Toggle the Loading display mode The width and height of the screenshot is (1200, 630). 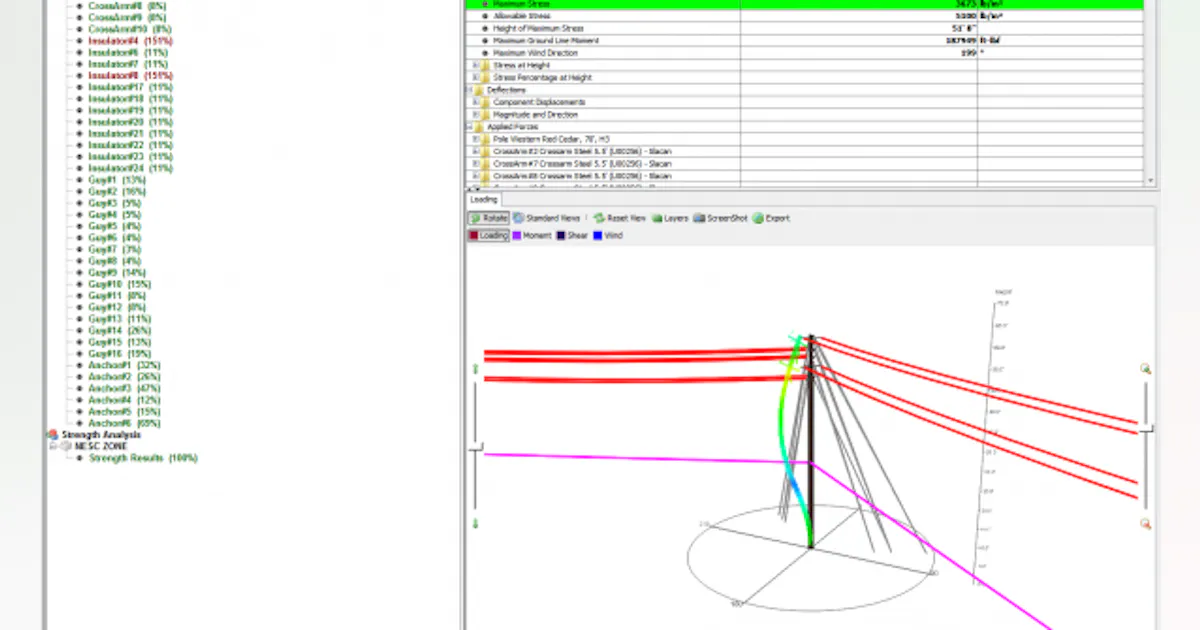[x=488, y=236]
